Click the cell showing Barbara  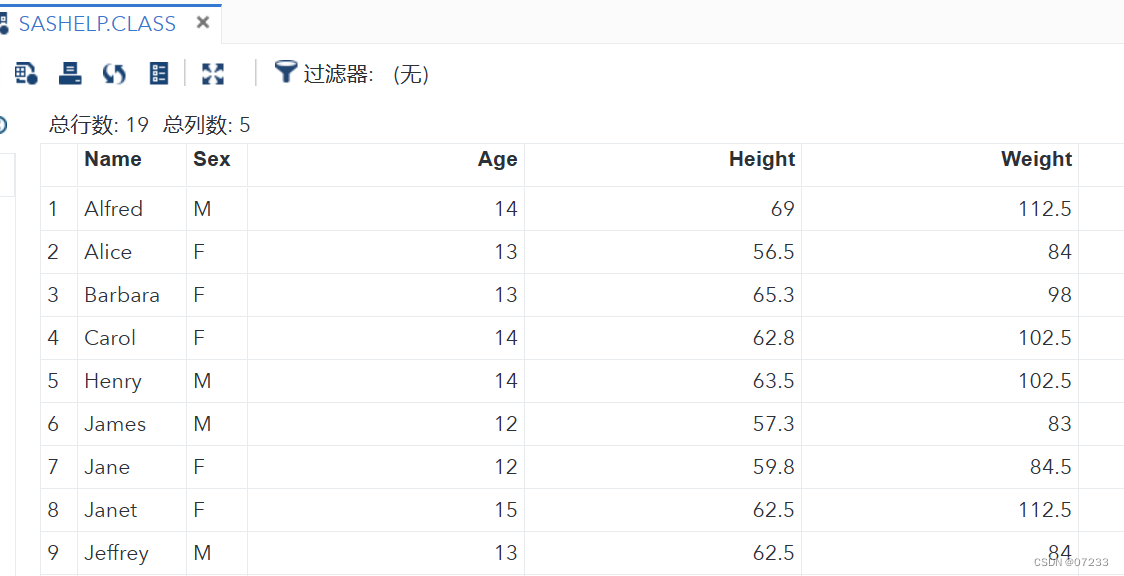point(121,294)
